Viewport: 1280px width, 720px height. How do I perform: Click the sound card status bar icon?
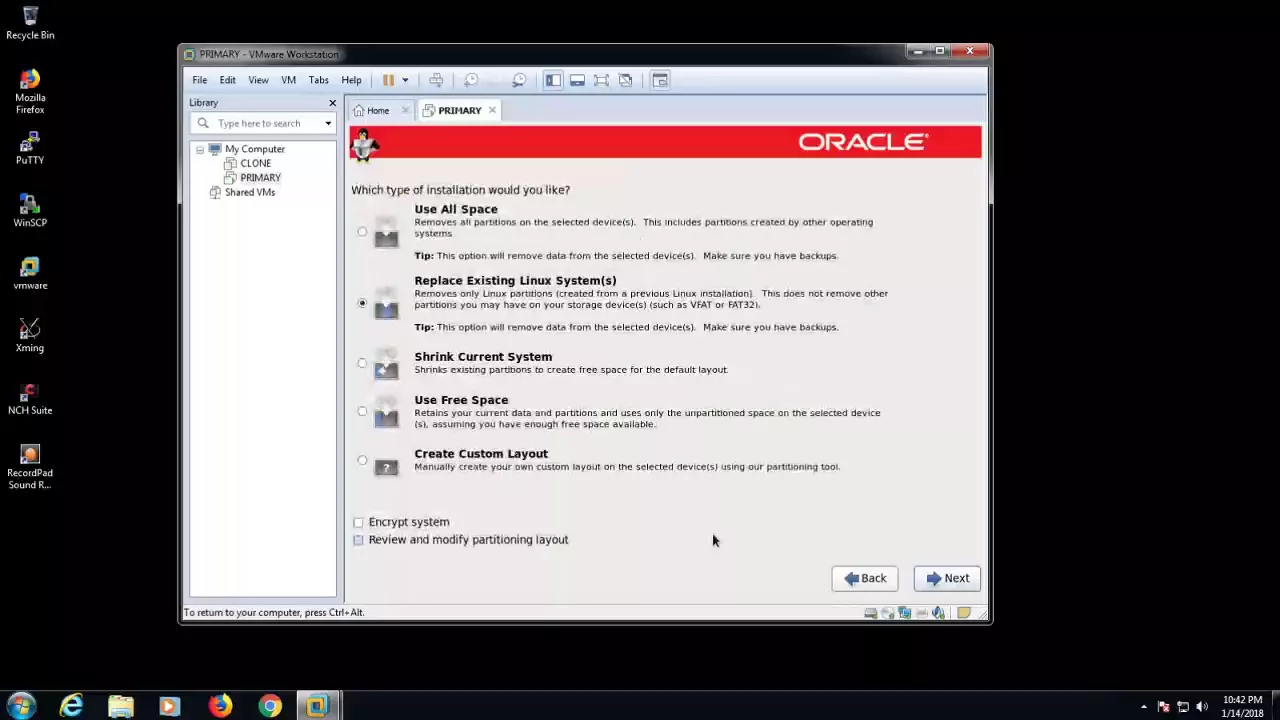938,613
